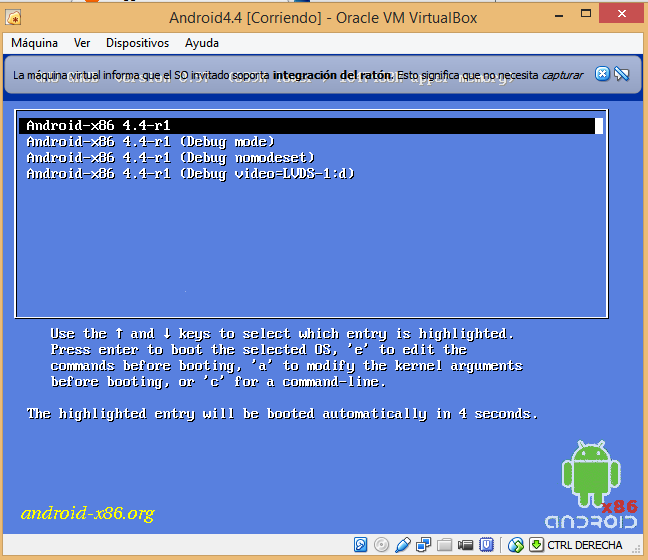Open the Ver menu

click(82, 43)
